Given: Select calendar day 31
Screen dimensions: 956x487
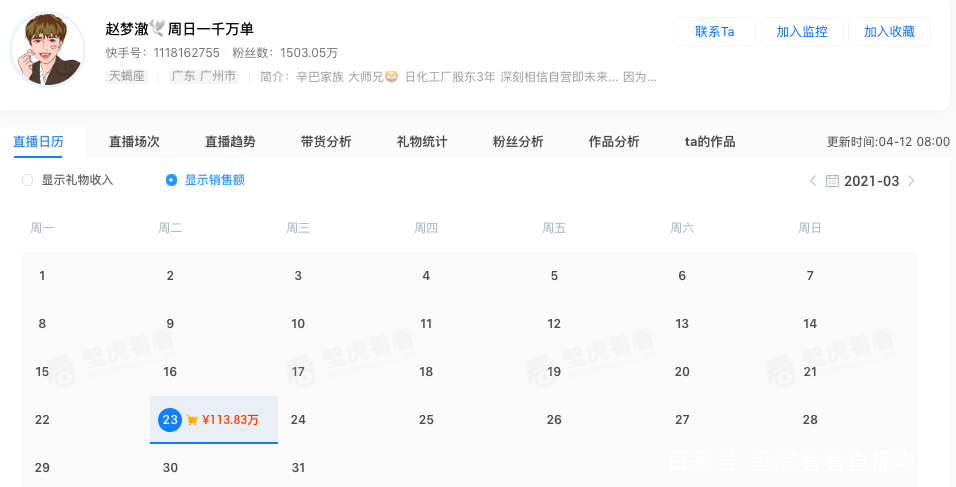Looking at the screenshot, I should (298, 468).
